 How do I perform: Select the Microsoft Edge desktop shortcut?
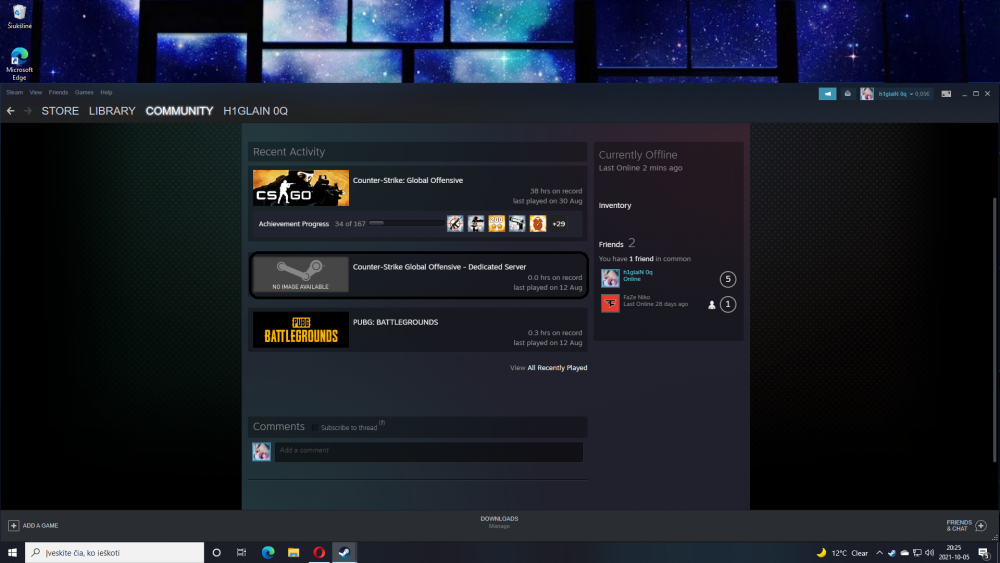19,64
